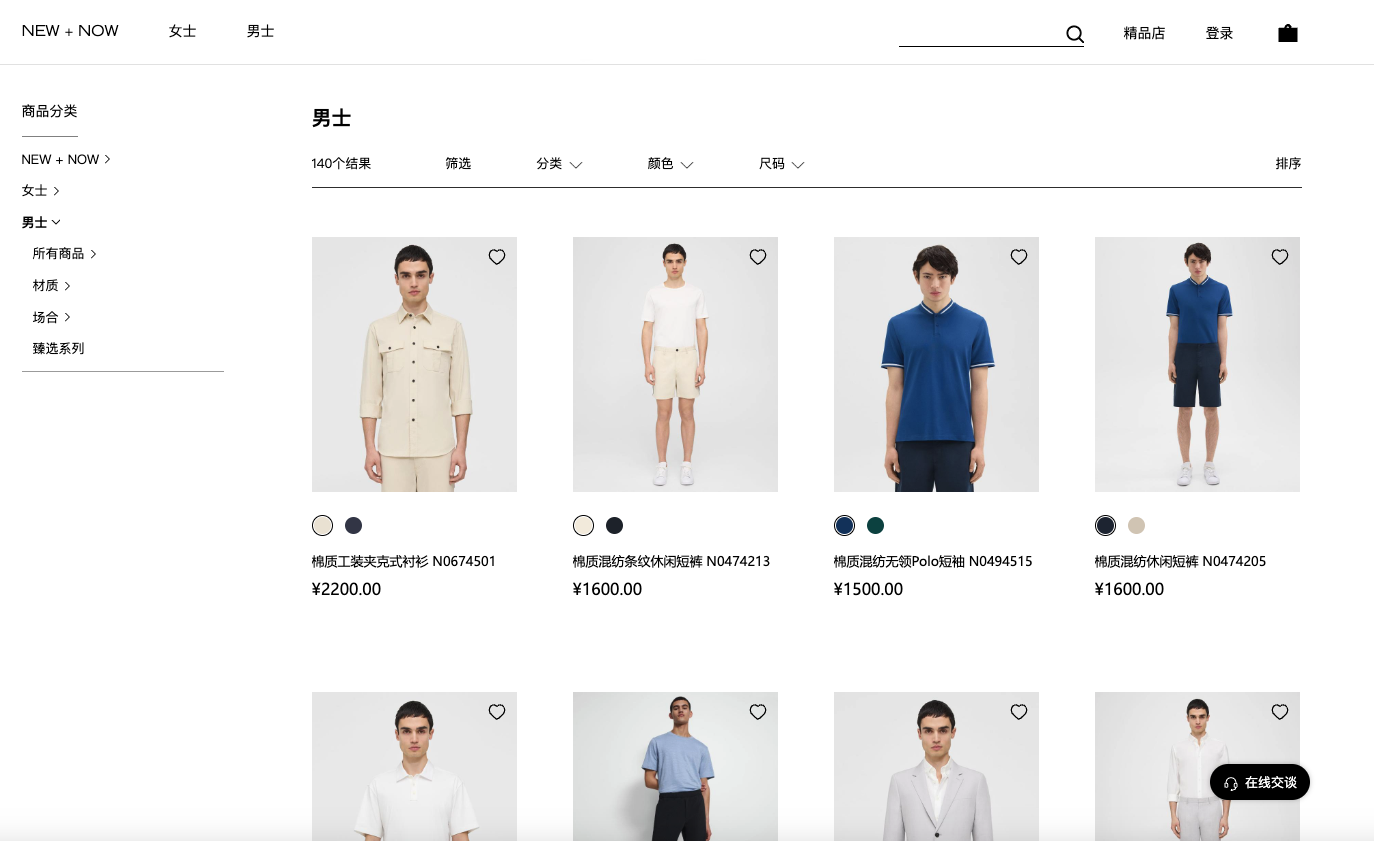Click the 140个结果 result count
The image size is (1374, 841).
[x=341, y=164]
